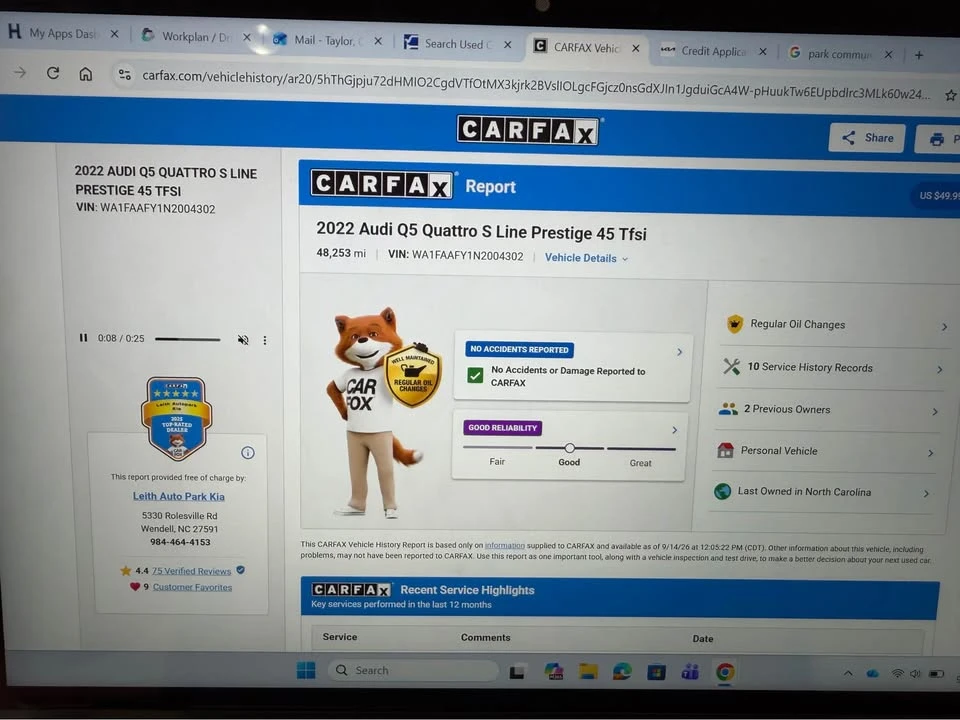Open the 75 Verified Reviews link

[192, 571]
